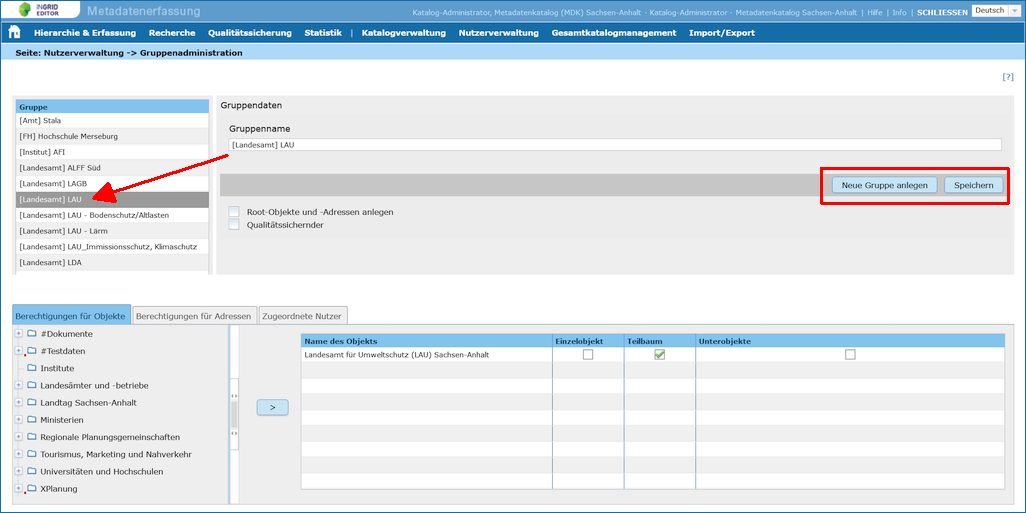The image size is (1026, 513).
Task: Open the Qualitätssicherung menu
Action: (x=250, y=33)
